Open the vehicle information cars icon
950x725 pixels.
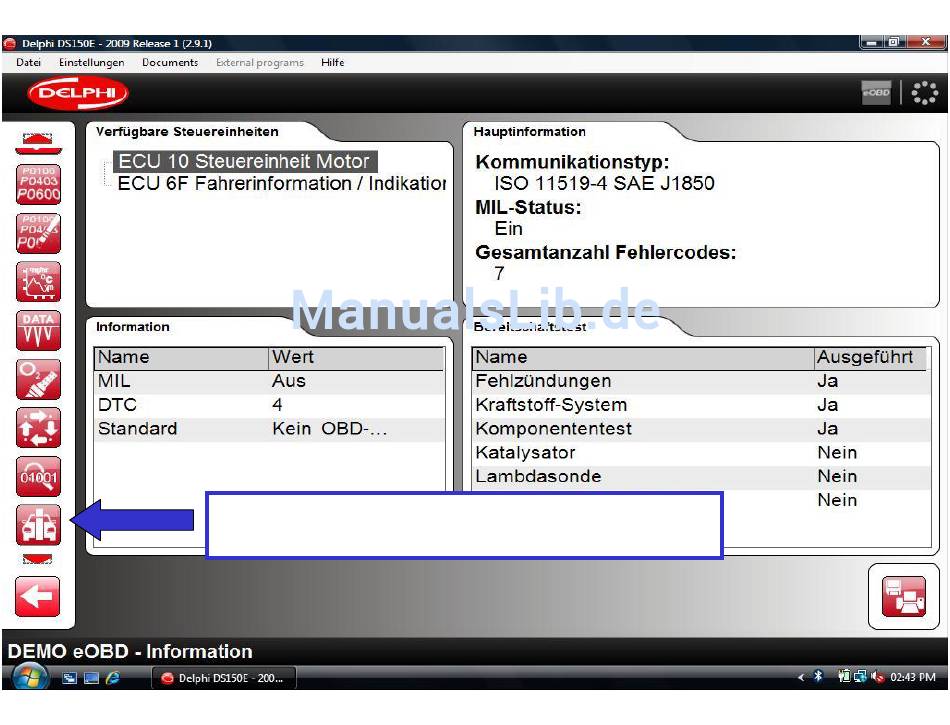point(38,525)
